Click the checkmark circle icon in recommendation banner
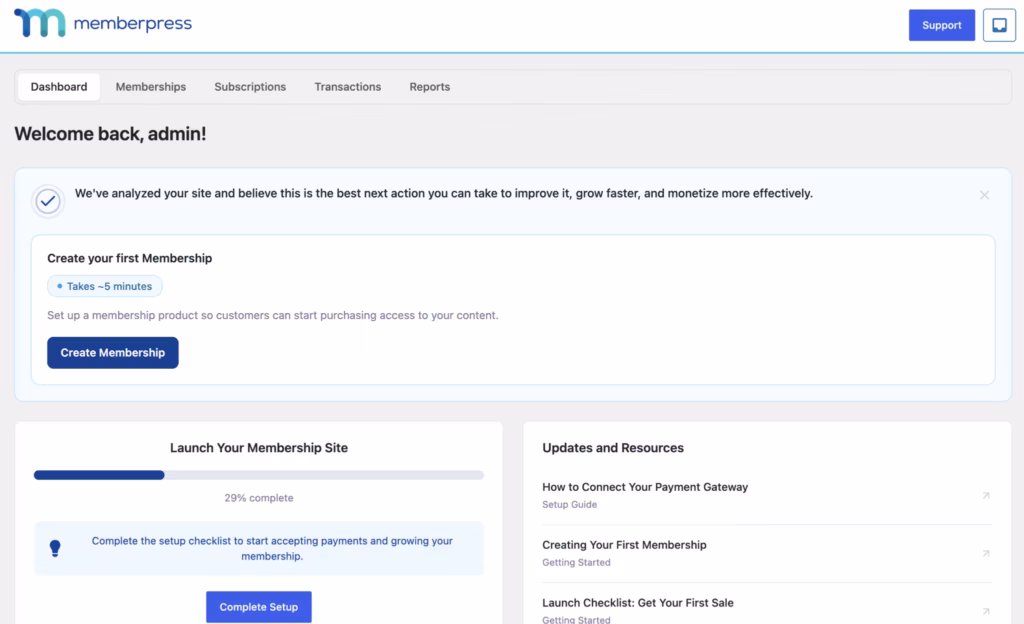Screen dimensions: 1024x624 [x=48, y=201]
